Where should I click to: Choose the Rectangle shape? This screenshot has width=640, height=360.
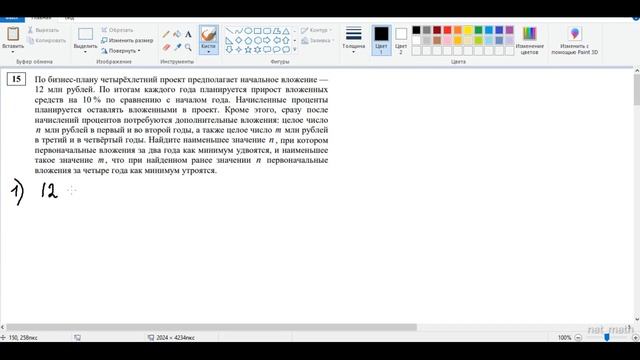[x=258, y=31]
